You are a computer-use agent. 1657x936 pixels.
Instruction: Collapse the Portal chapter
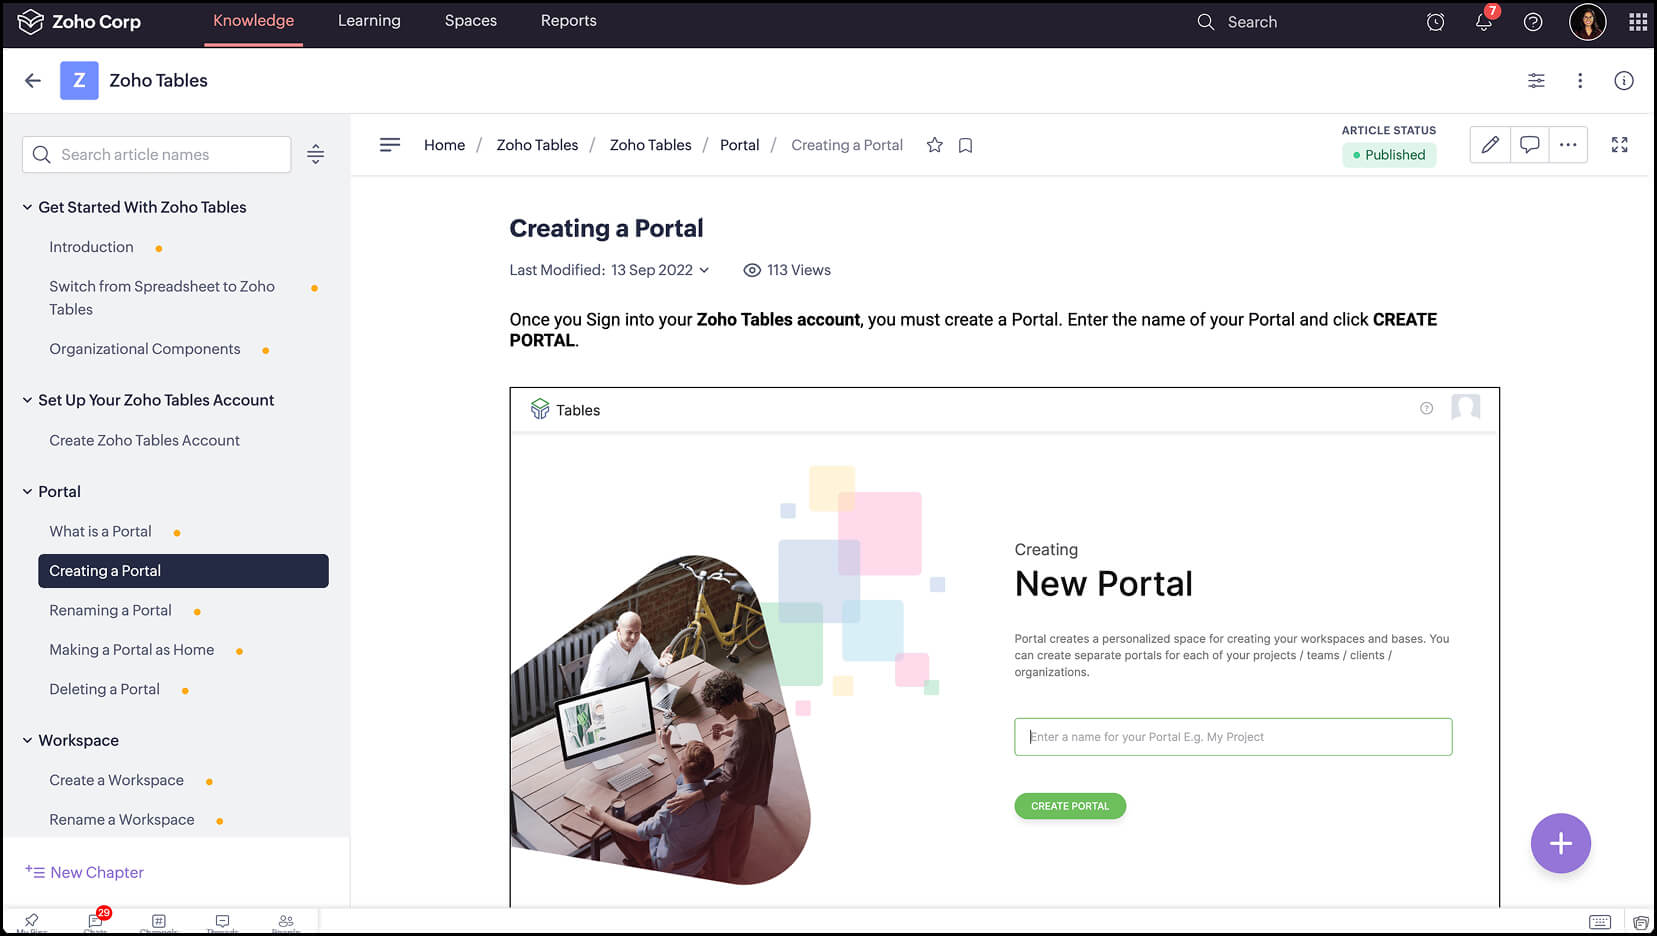tap(25, 491)
